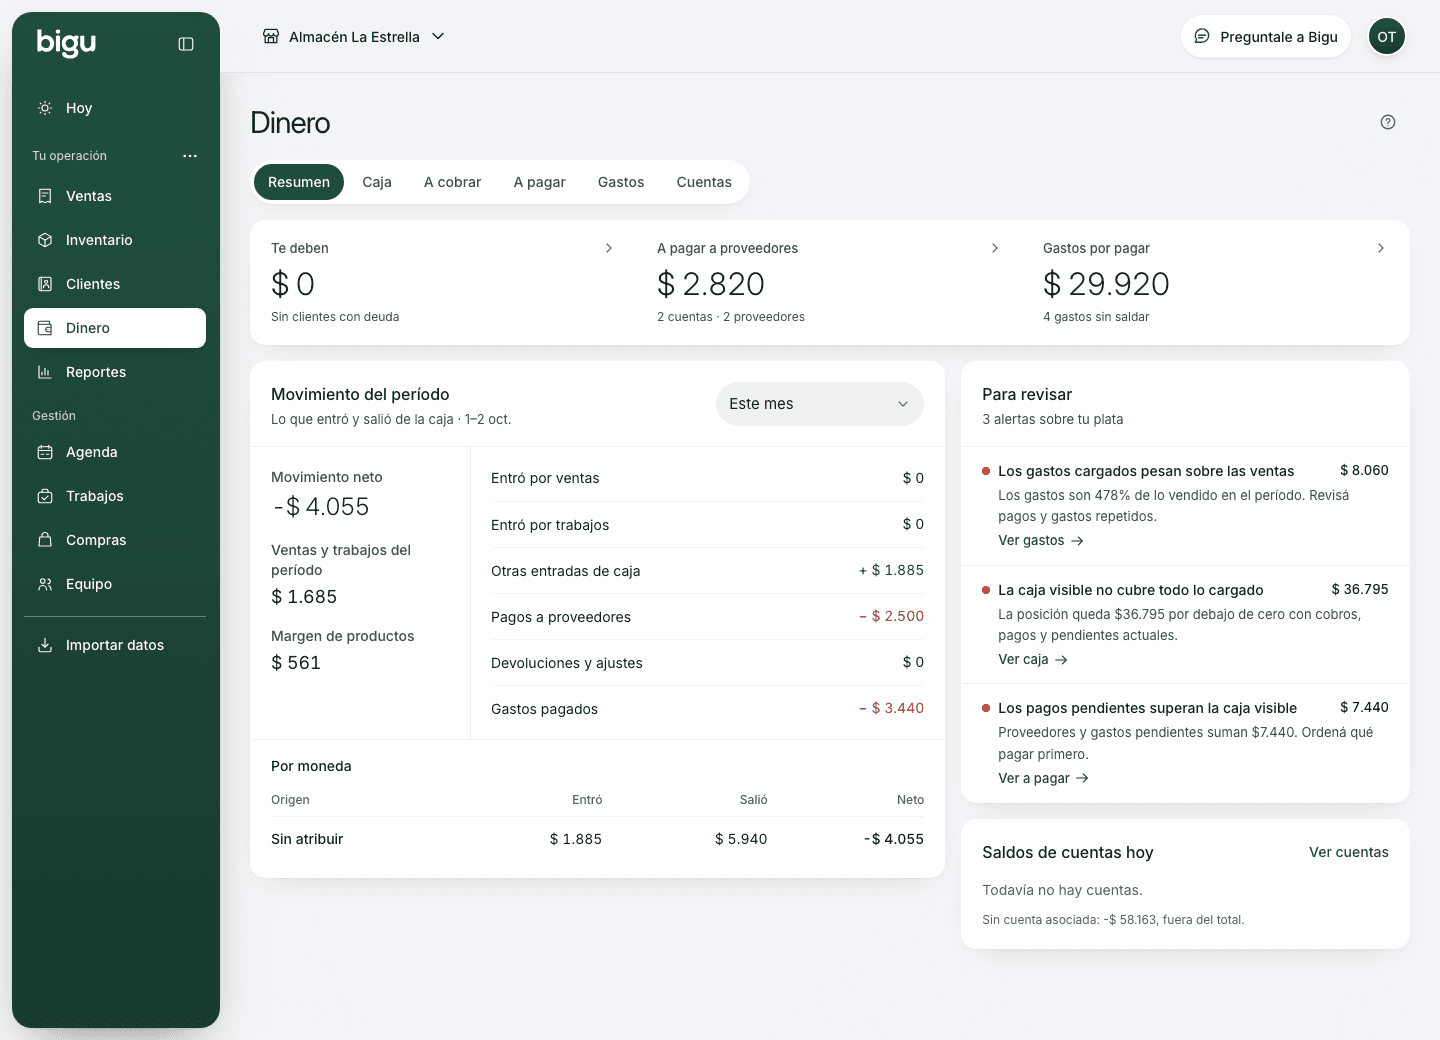Image resolution: width=1440 pixels, height=1040 pixels.
Task: Click the Reportes chart icon
Action: pos(45,372)
